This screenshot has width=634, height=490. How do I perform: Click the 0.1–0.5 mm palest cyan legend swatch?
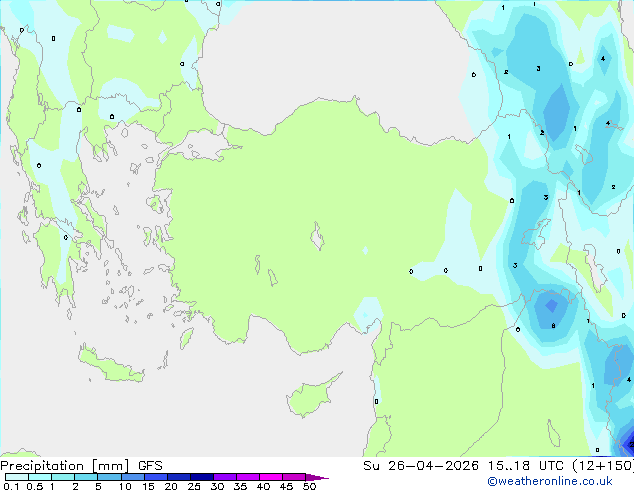point(17,477)
